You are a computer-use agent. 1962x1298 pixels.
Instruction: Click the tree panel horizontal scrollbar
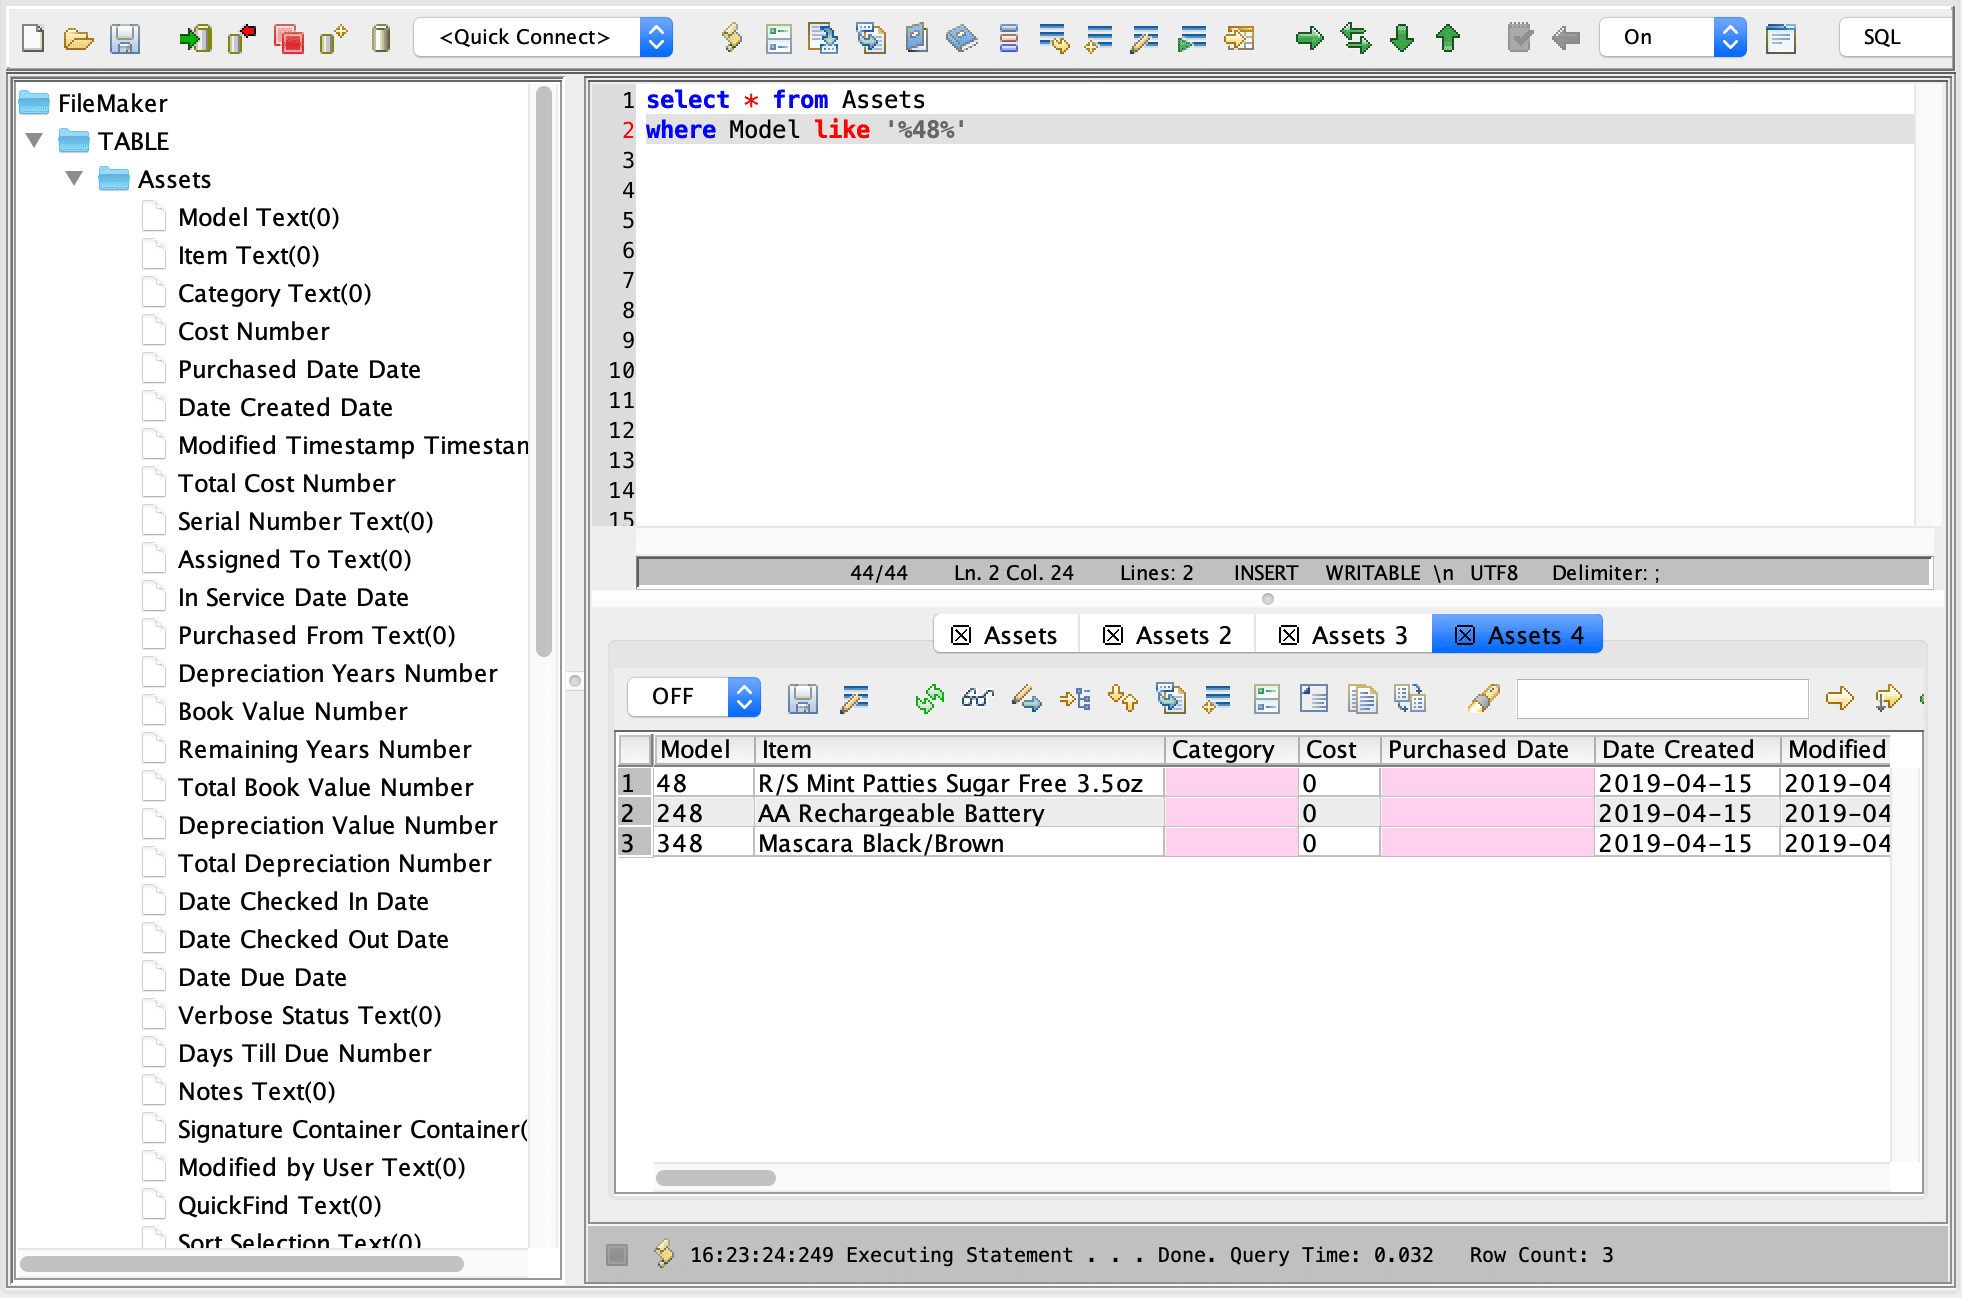[242, 1264]
